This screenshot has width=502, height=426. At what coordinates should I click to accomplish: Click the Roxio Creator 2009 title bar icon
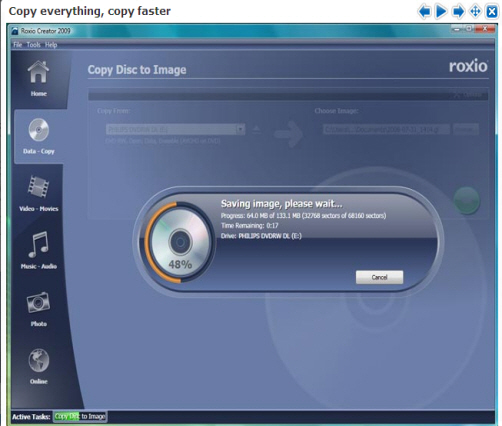(15, 31)
